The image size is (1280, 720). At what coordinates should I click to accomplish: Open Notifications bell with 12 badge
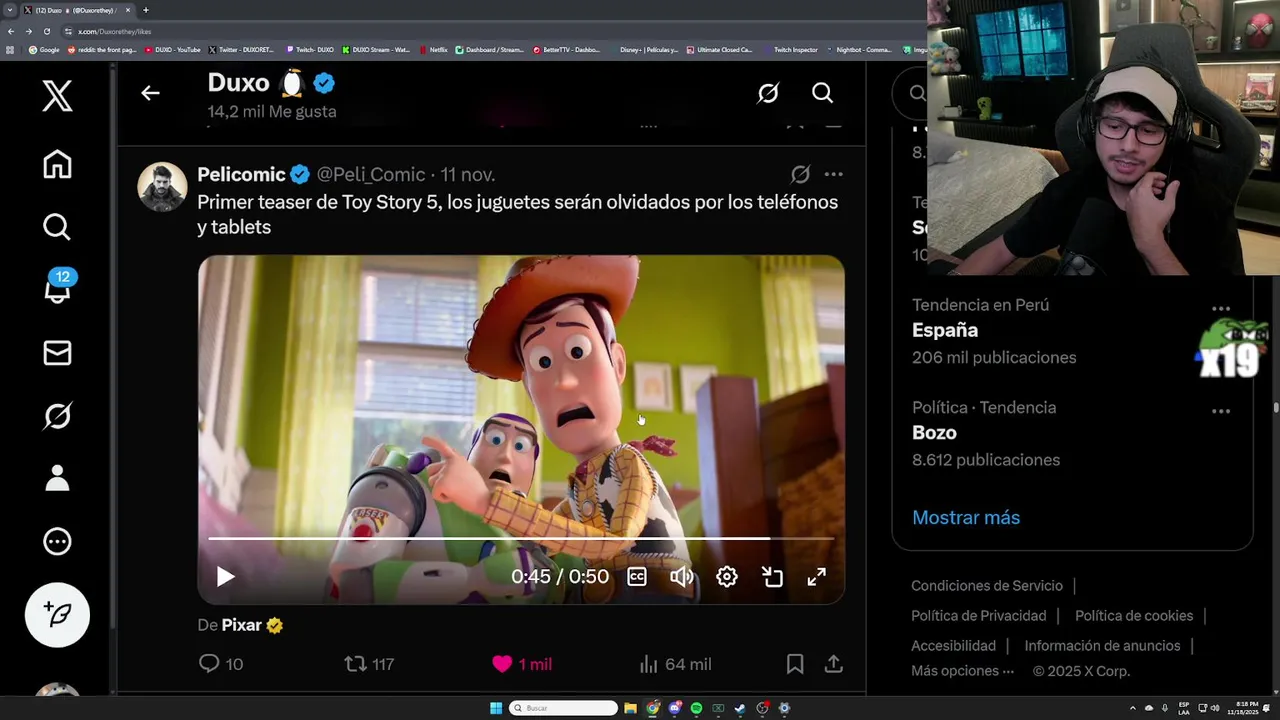coord(58,287)
